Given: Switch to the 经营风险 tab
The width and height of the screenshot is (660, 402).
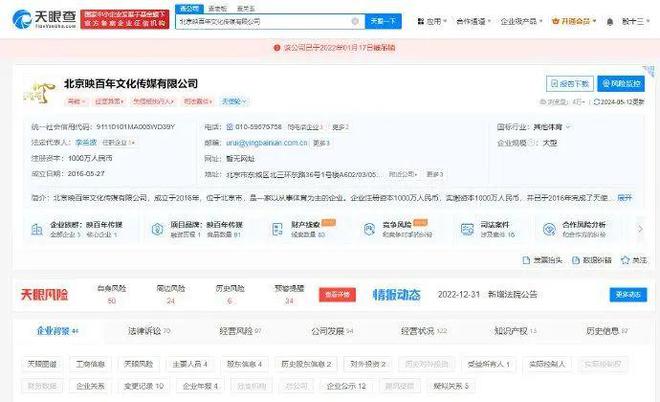Looking at the screenshot, I should [x=240, y=331].
